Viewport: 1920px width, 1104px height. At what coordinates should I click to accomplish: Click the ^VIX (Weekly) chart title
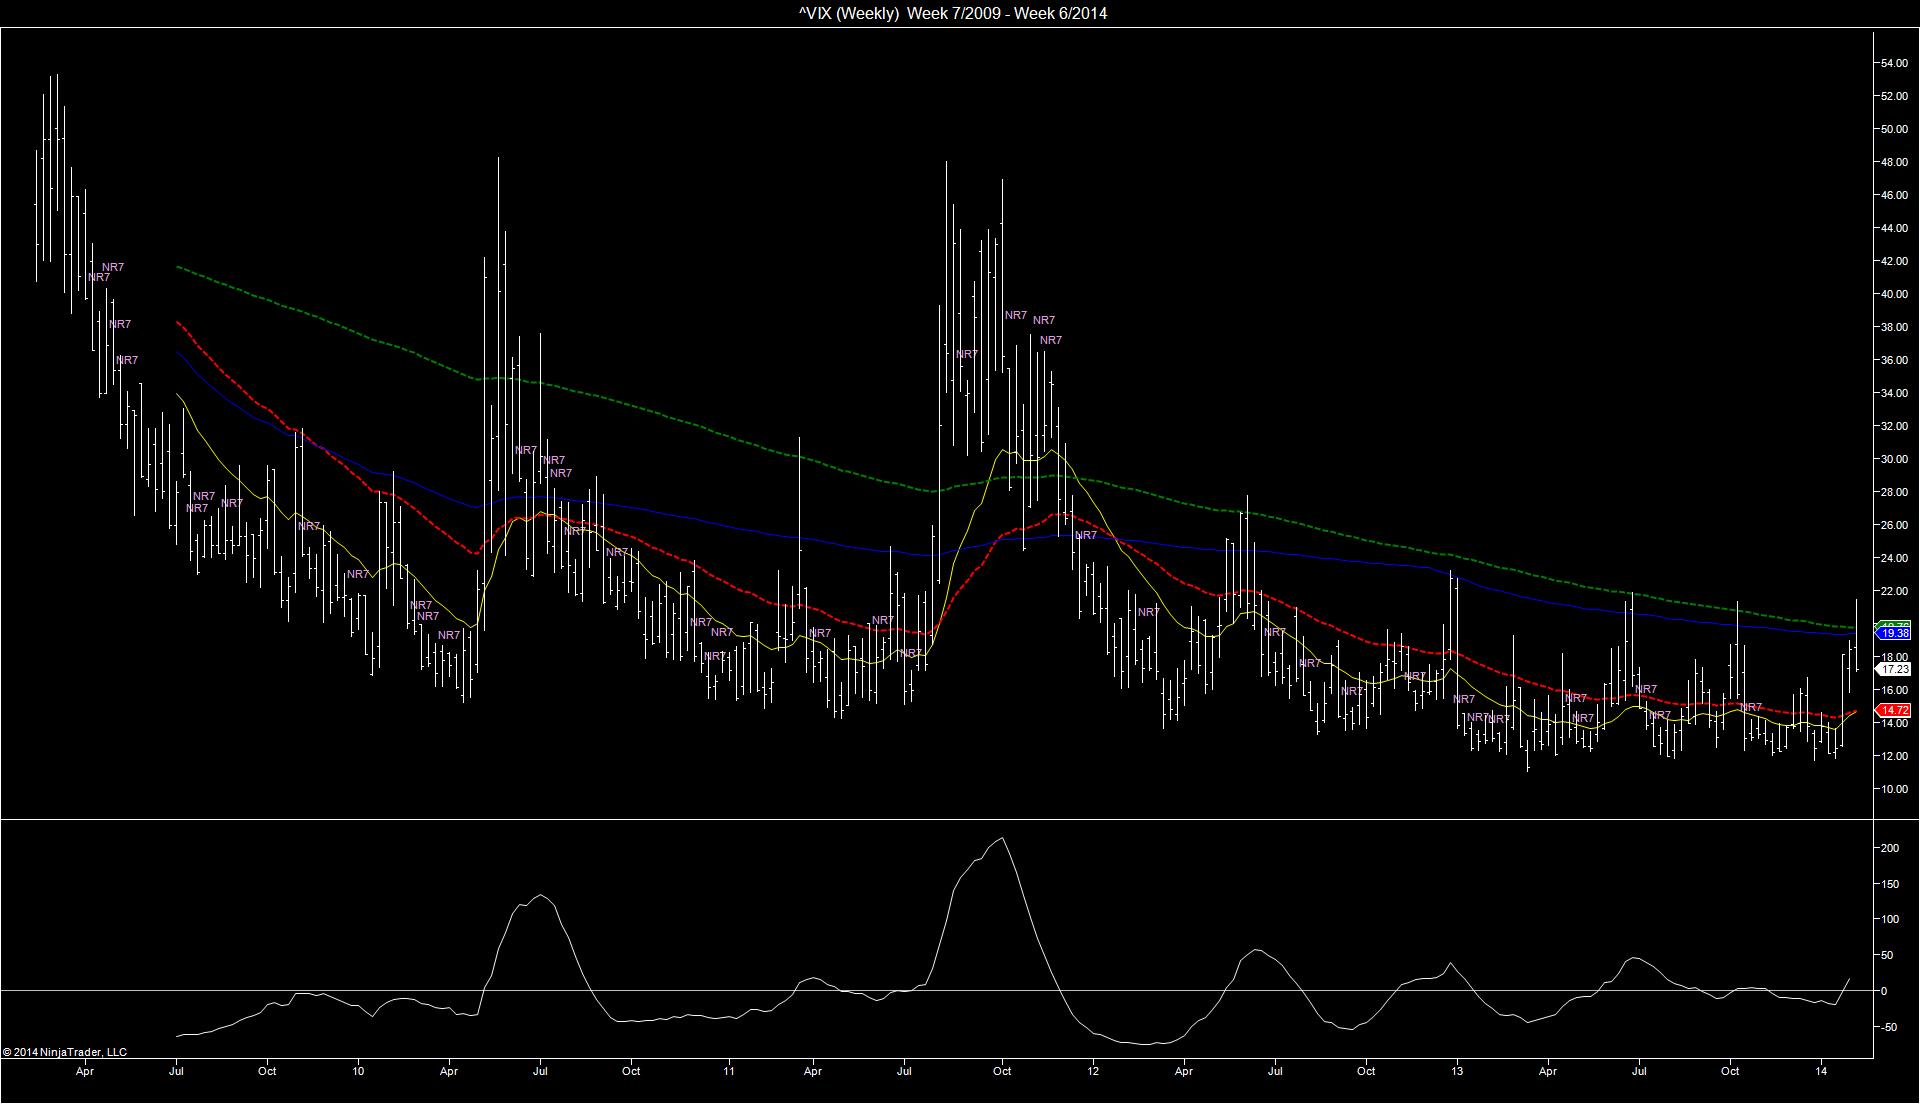click(x=953, y=13)
